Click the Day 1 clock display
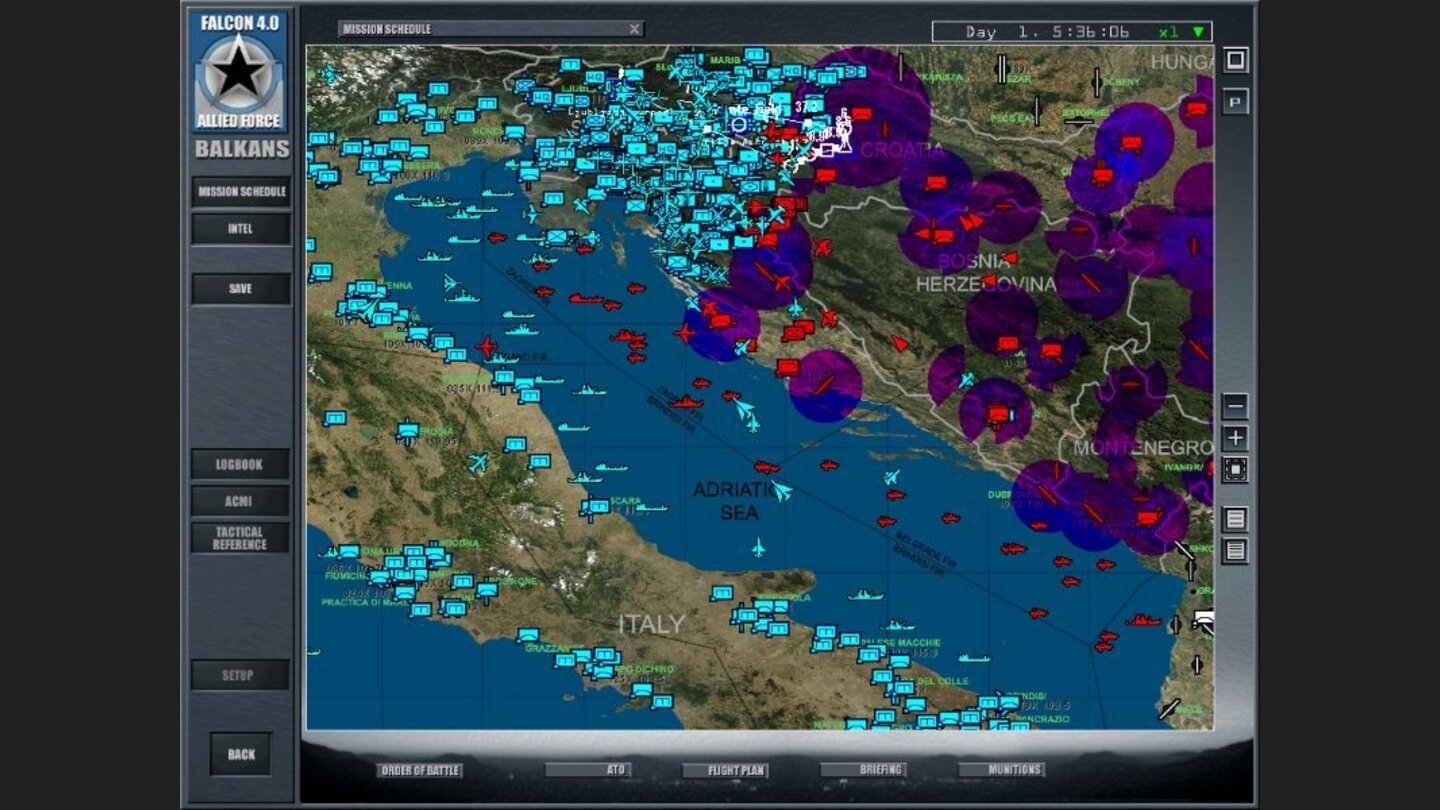Image resolution: width=1440 pixels, height=810 pixels. (x=1047, y=32)
